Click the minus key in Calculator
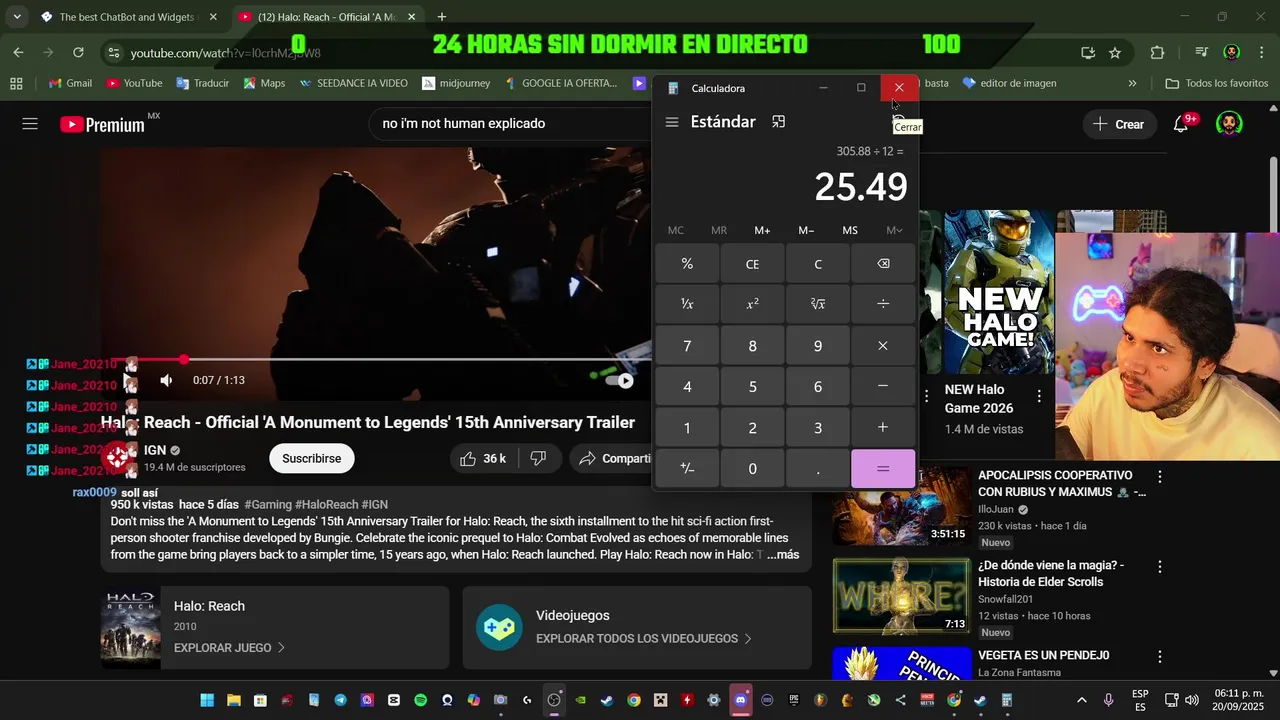1280x720 pixels. point(883,386)
